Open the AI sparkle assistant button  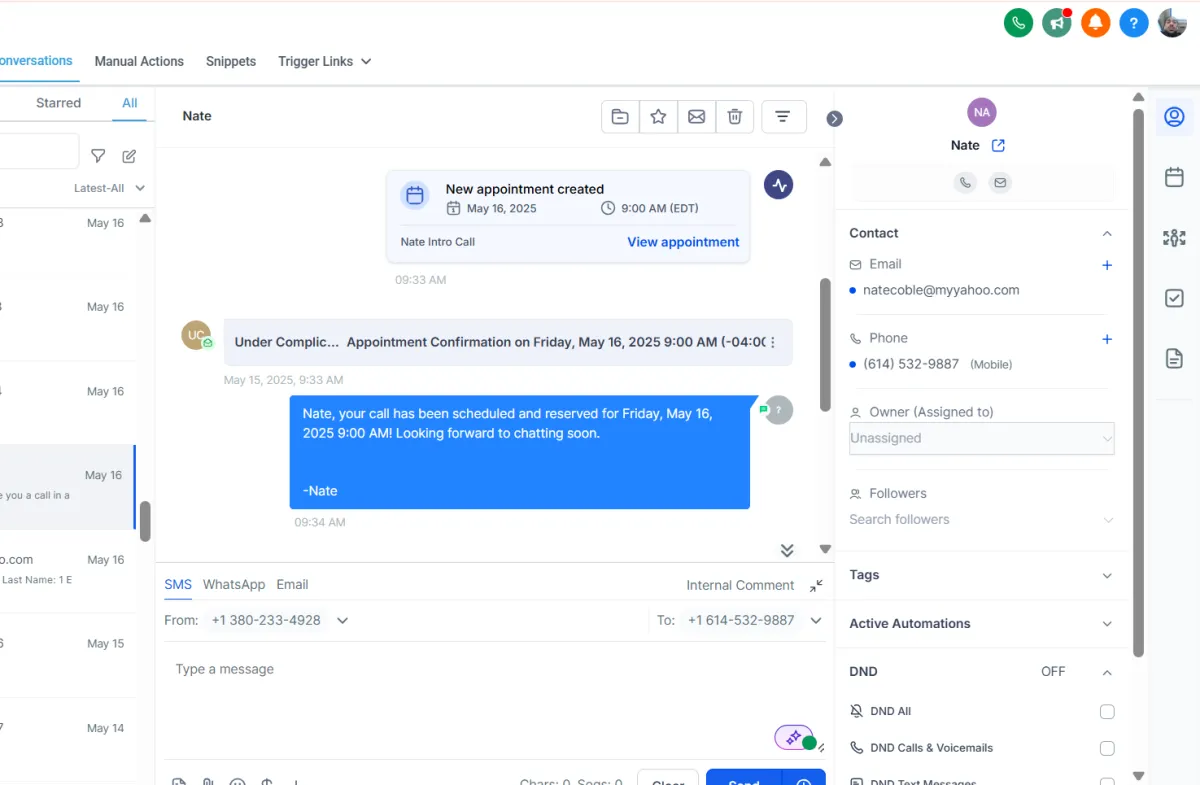[x=794, y=737]
